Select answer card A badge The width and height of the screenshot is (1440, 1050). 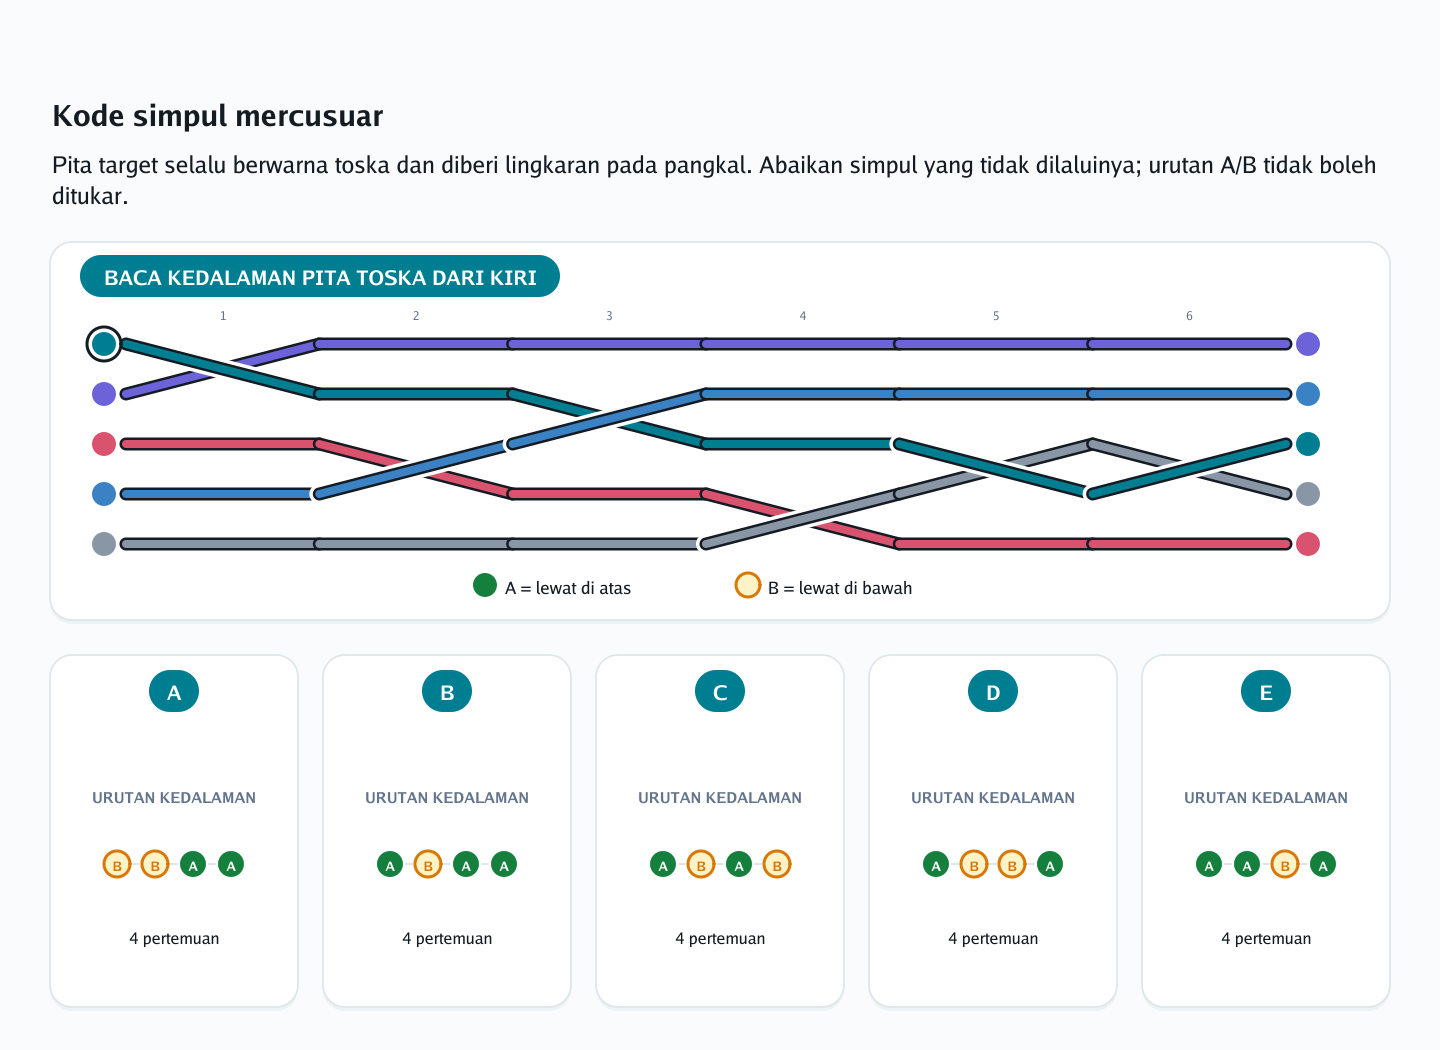tap(174, 692)
